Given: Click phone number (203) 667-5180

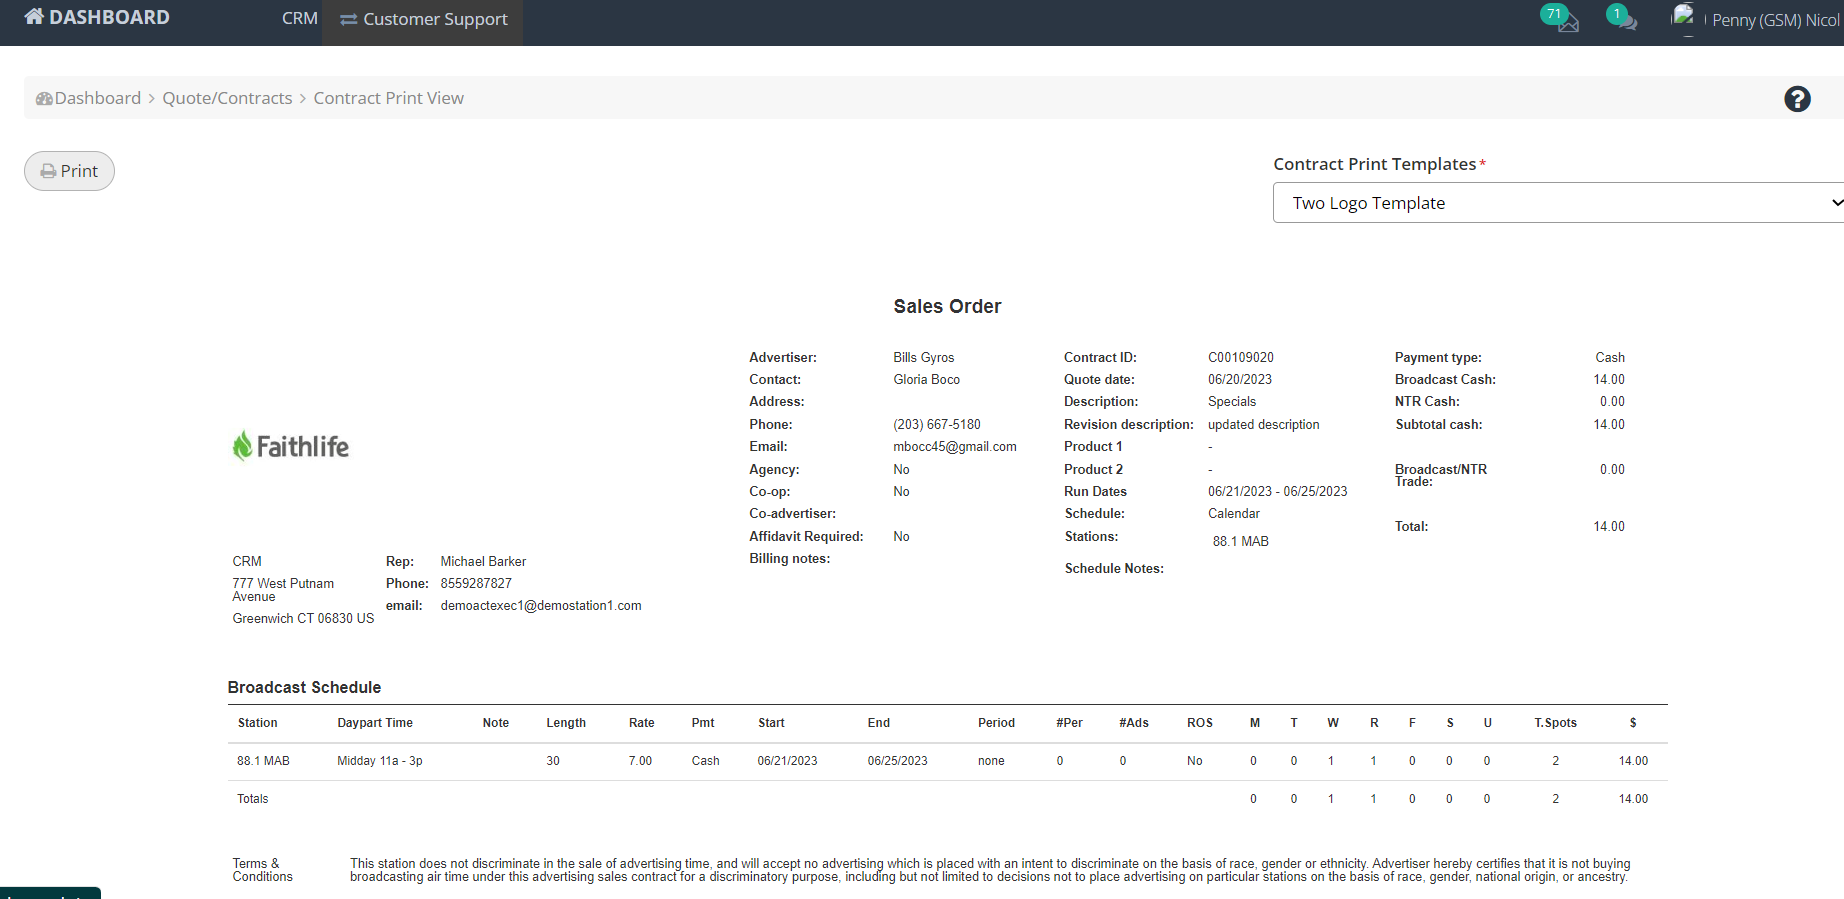Looking at the screenshot, I should tap(937, 424).
